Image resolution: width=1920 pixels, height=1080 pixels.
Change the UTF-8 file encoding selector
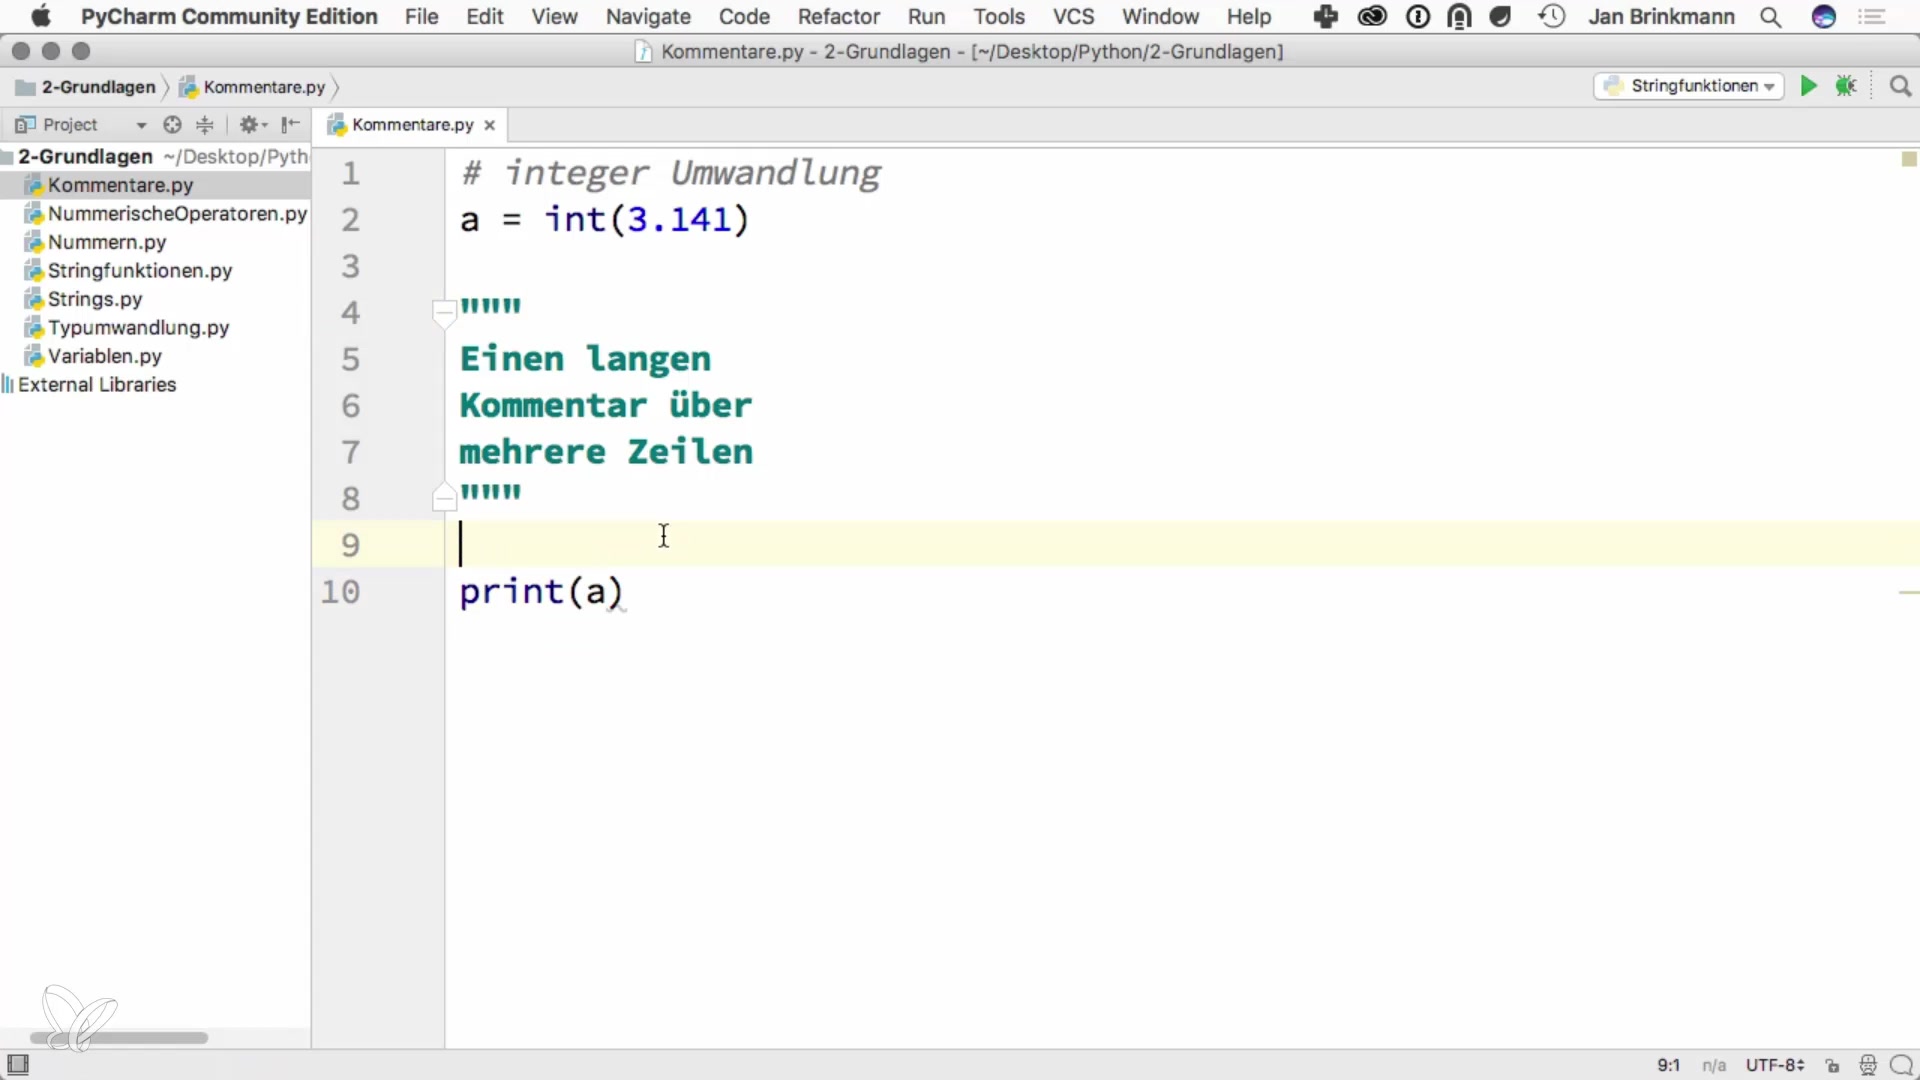point(1774,1065)
